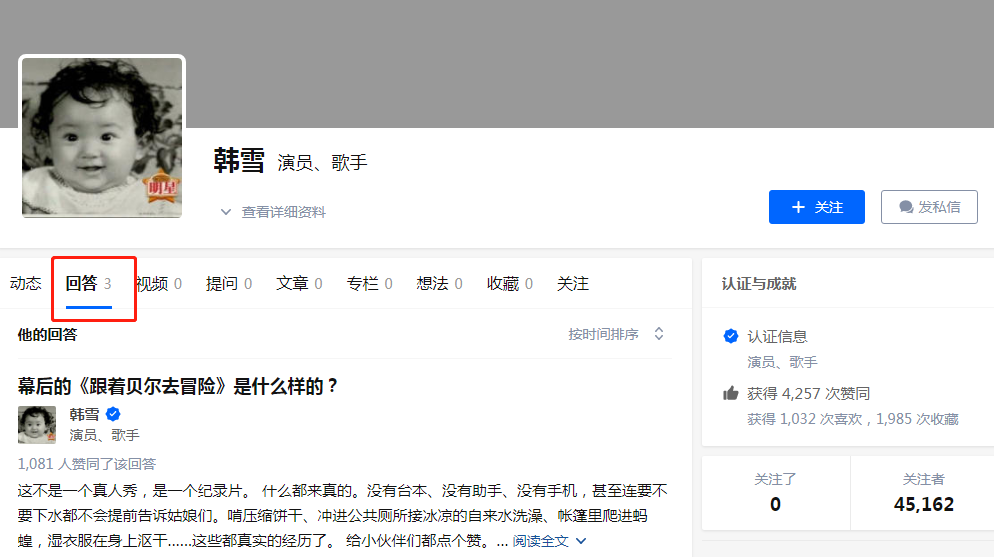Expand answer with 阅读全文

click(549, 541)
